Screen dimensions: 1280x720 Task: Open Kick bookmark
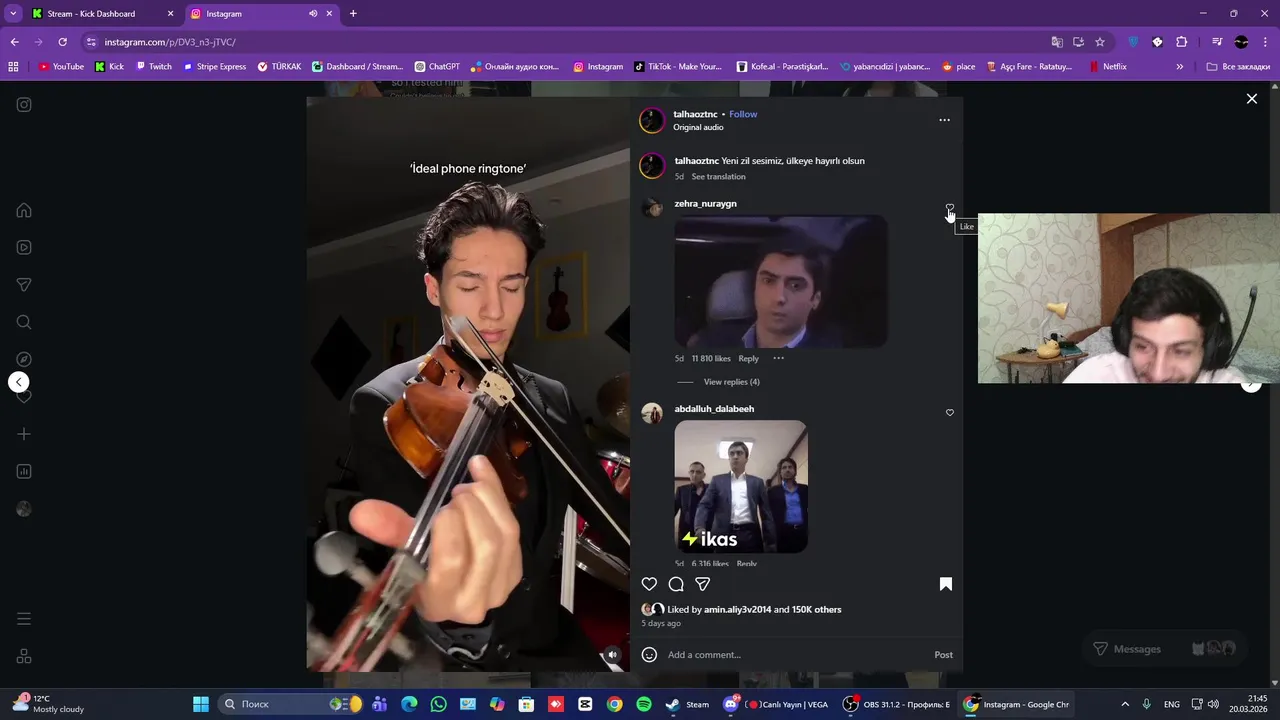tap(109, 67)
